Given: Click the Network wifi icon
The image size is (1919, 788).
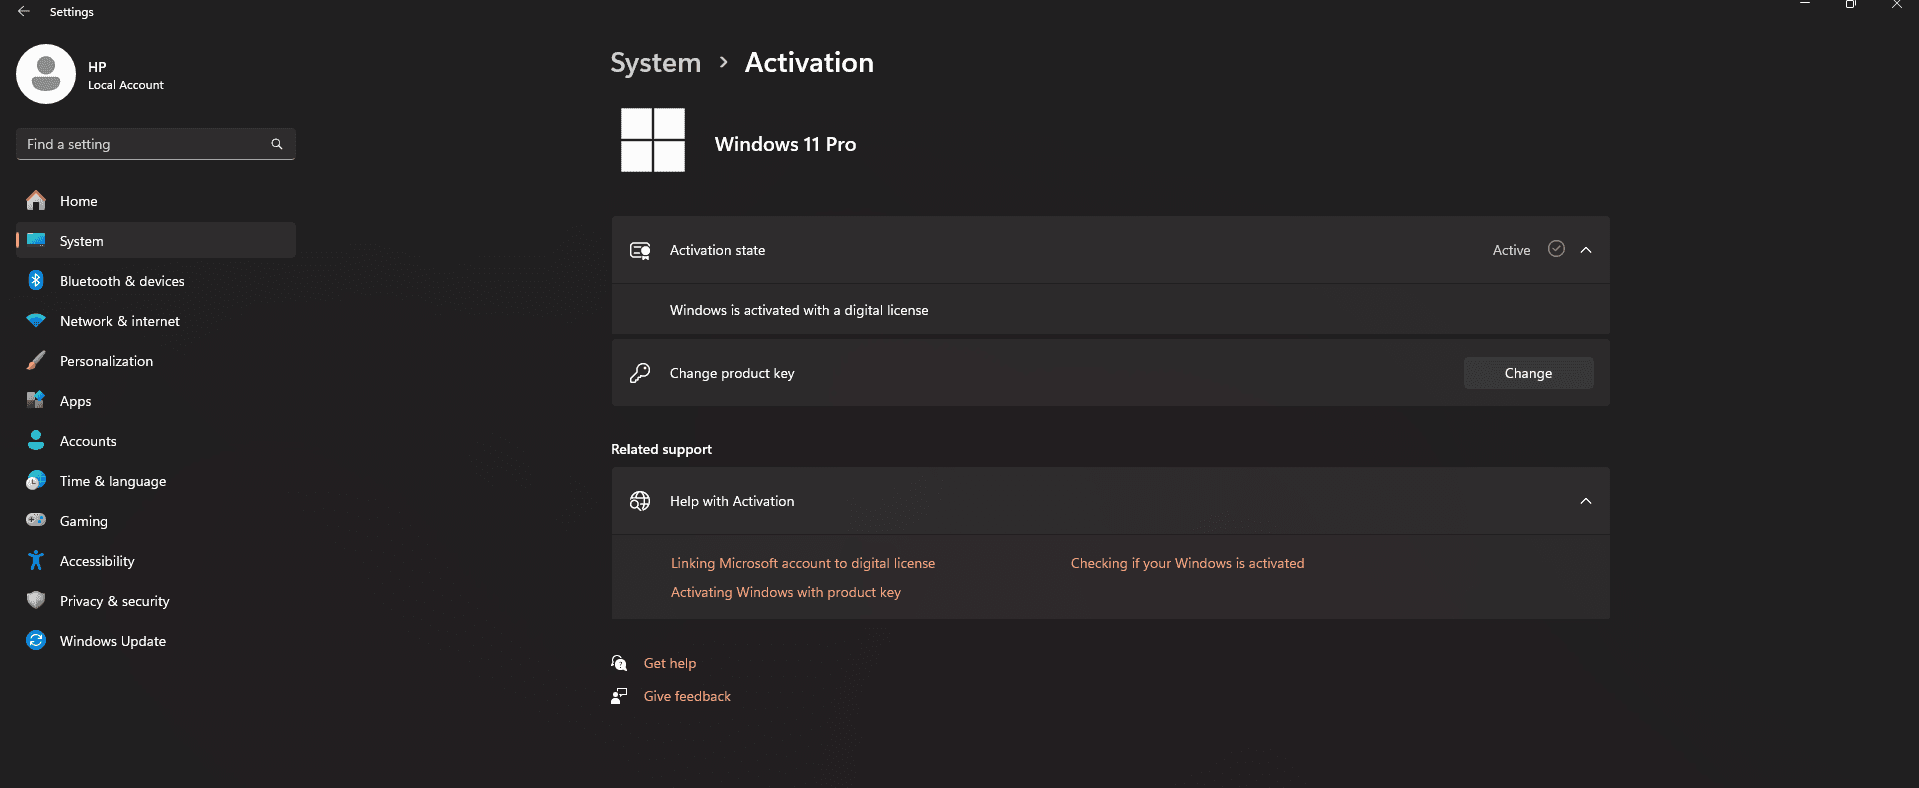Looking at the screenshot, I should pyautogui.click(x=36, y=321).
